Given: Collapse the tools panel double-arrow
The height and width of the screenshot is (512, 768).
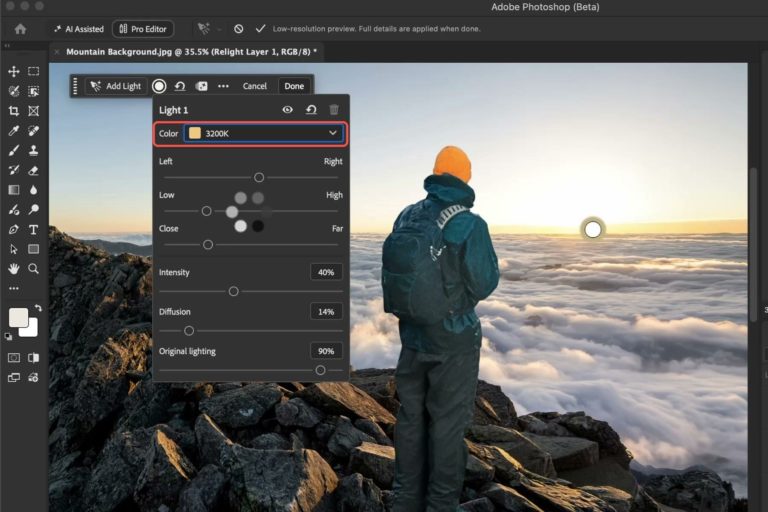Looking at the screenshot, I should 7,46.
